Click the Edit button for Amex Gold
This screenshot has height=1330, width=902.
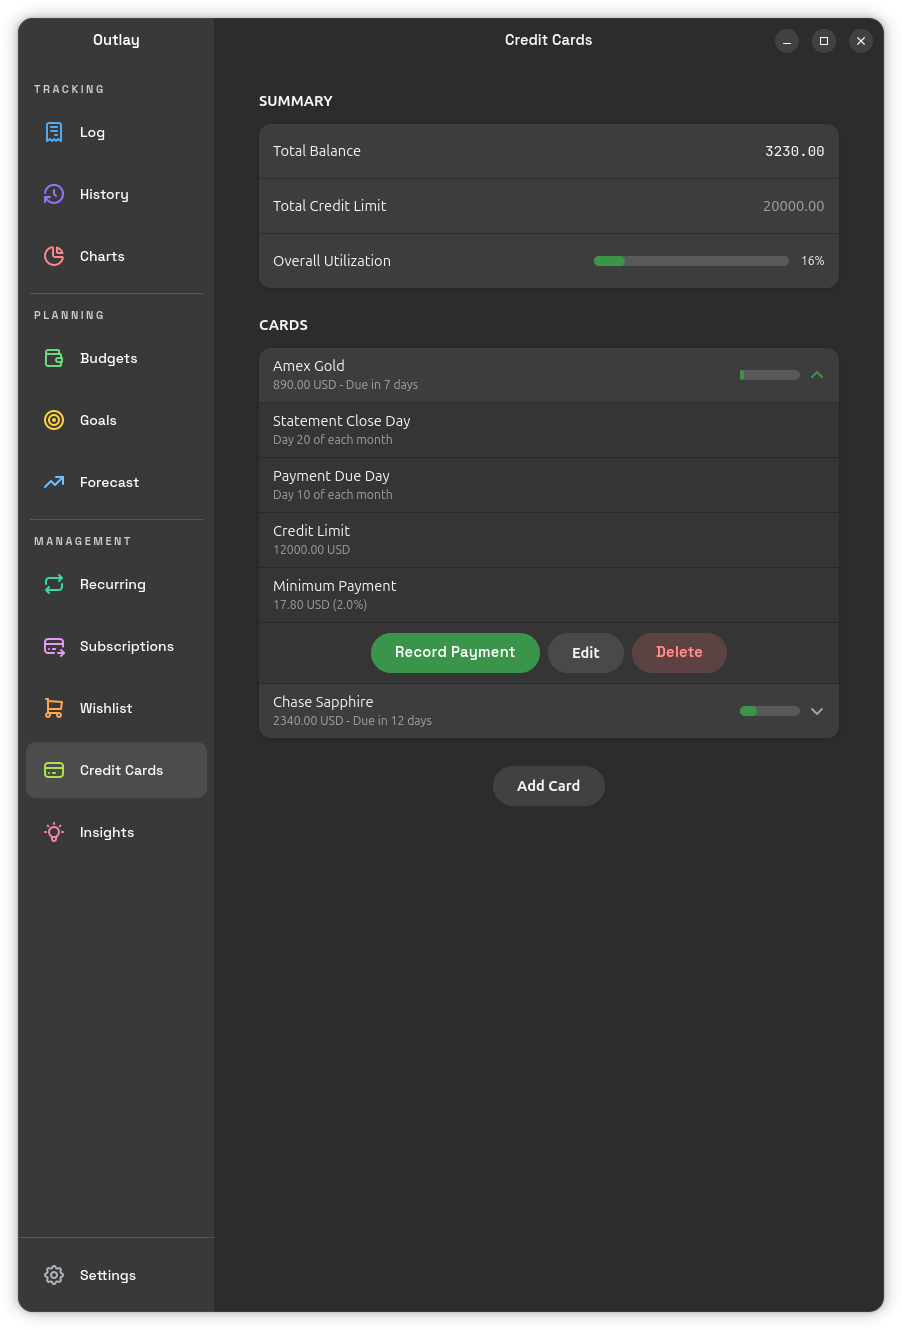(x=585, y=653)
